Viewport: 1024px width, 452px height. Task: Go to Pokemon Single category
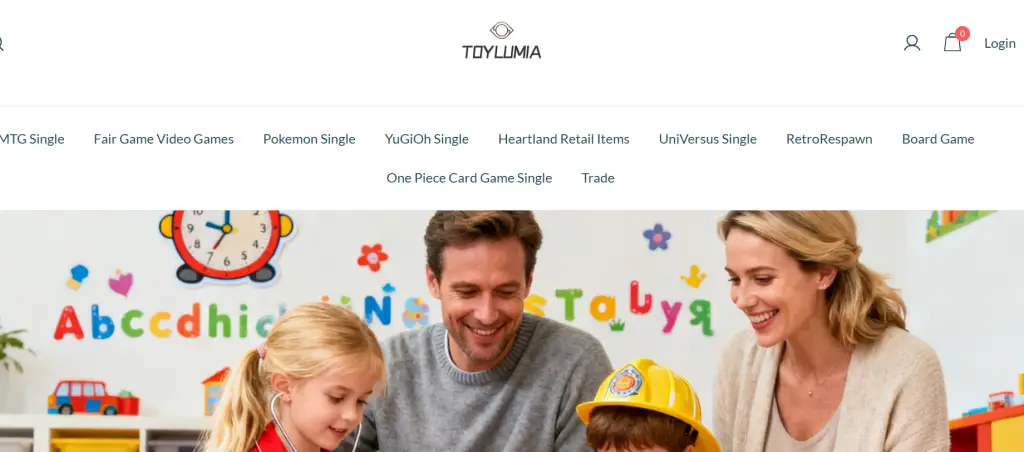[x=309, y=139]
